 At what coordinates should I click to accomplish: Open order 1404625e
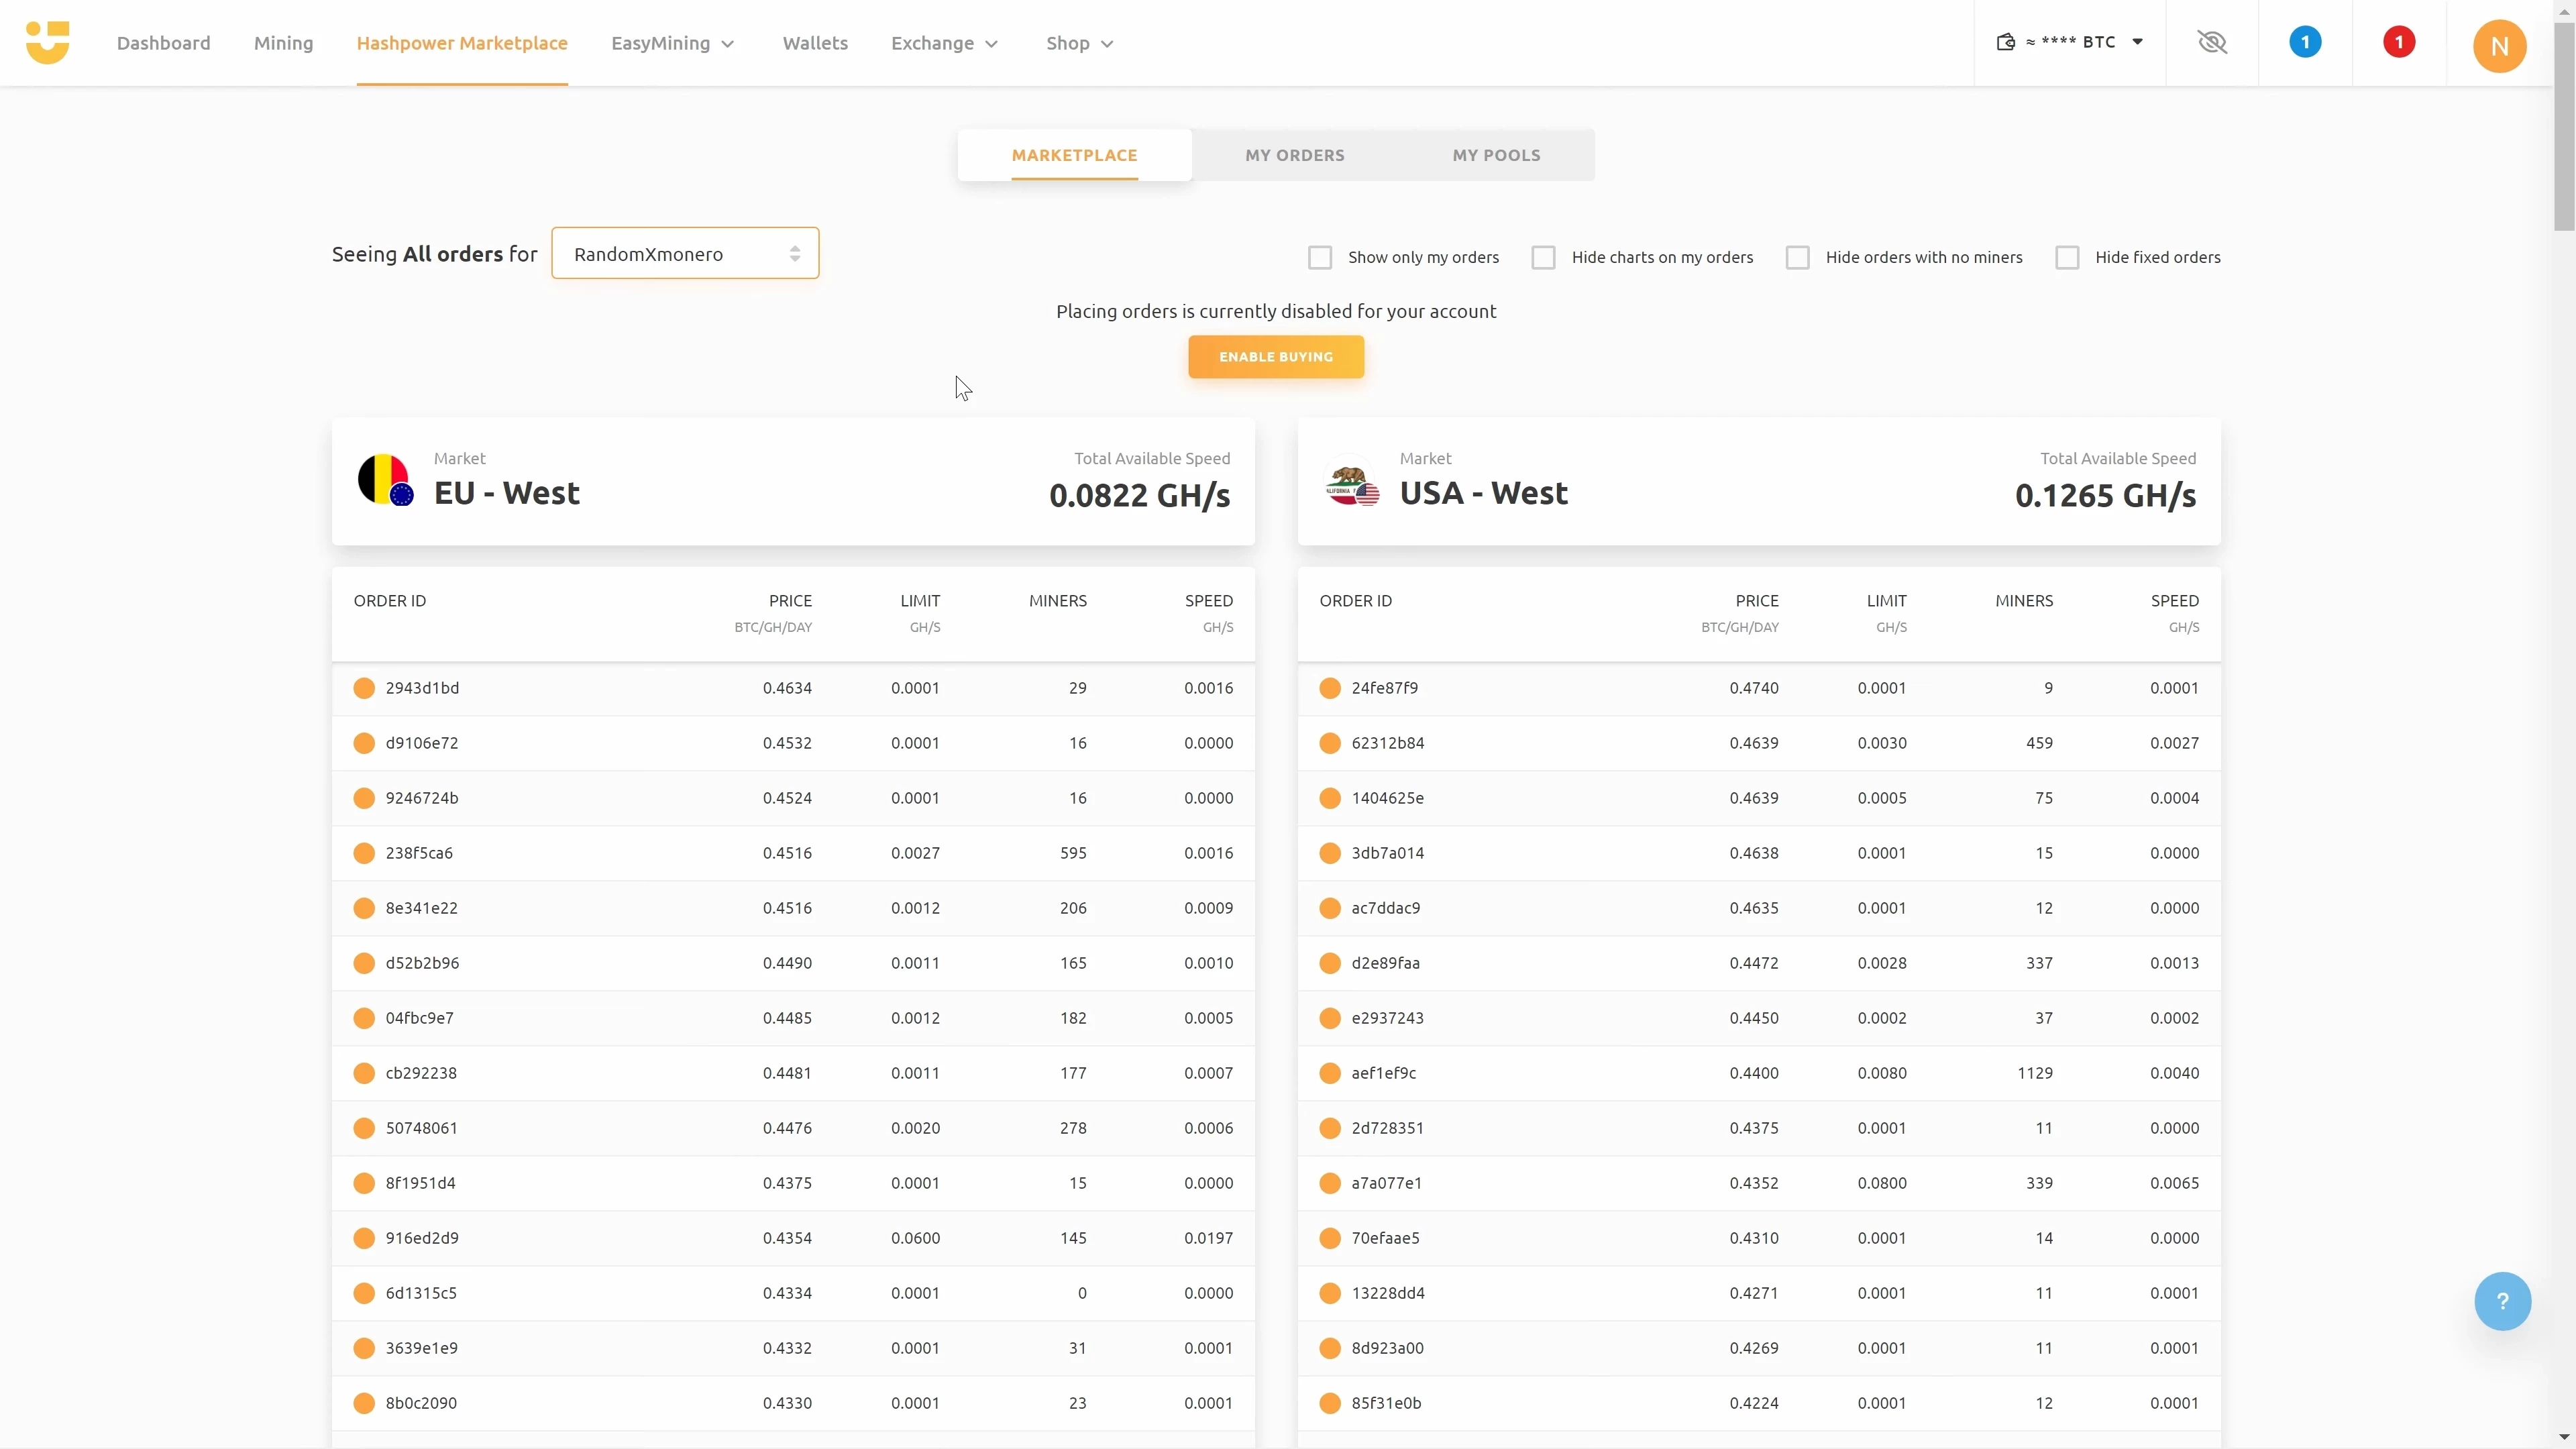1759,798
